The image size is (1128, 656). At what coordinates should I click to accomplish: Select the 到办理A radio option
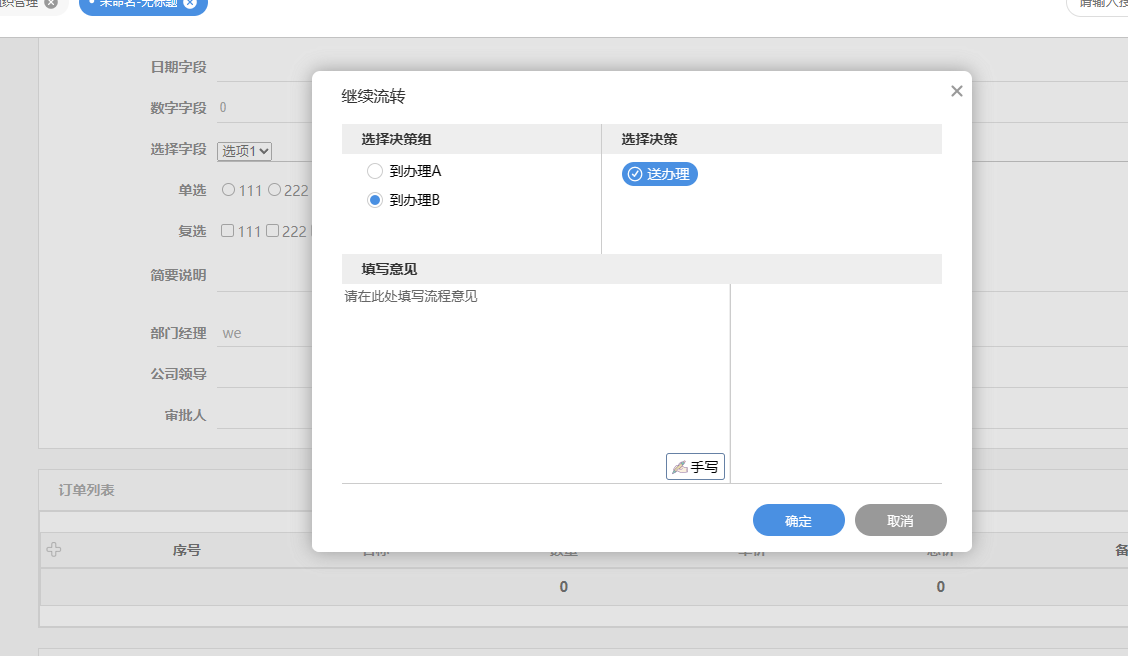[x=375, y=171]
